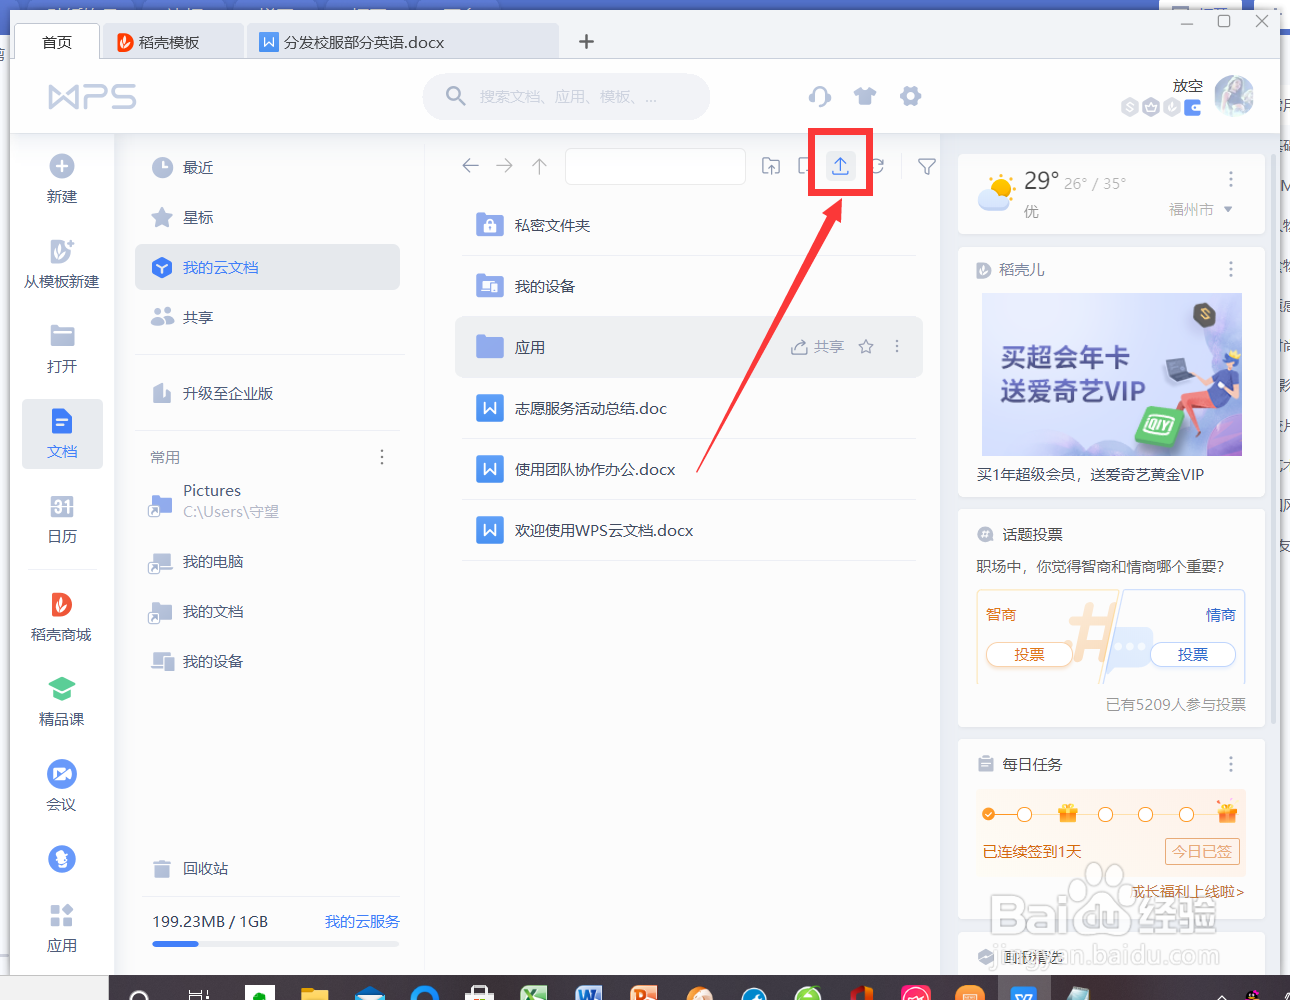Click the back navigation arrow
Viewport: 1290px width, 1000px height.
(x=470, y=166)
